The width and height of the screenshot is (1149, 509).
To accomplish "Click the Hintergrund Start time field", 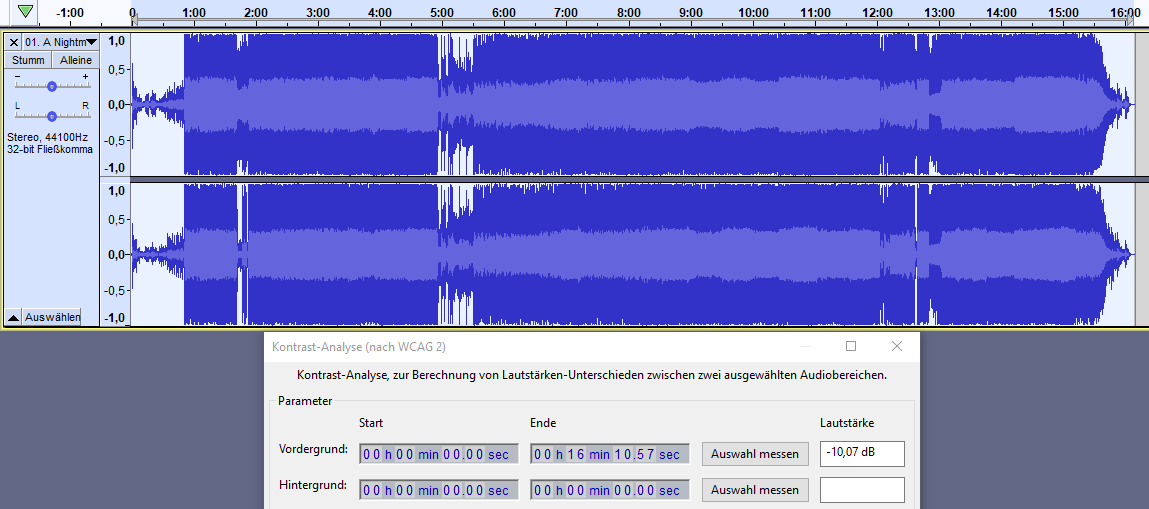I will click(x=438, y=490).
